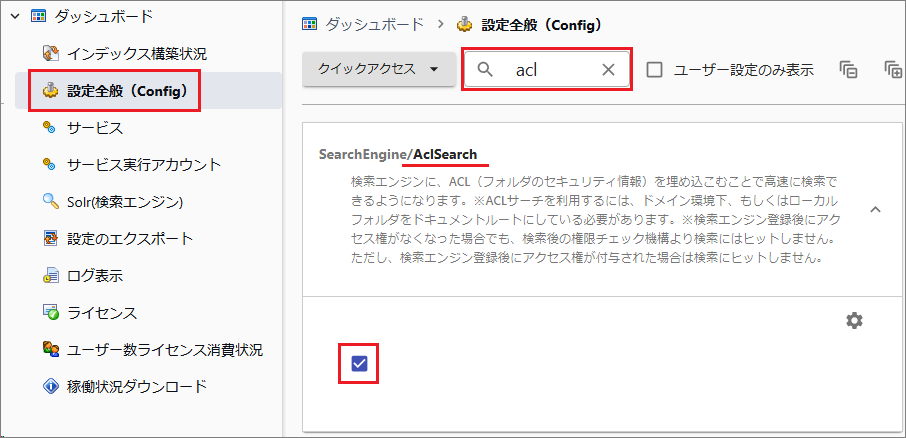This screenshot has width=906, height=438.
Task: Collapse the ダッシュボード tree node
Action: pos(14,16)
